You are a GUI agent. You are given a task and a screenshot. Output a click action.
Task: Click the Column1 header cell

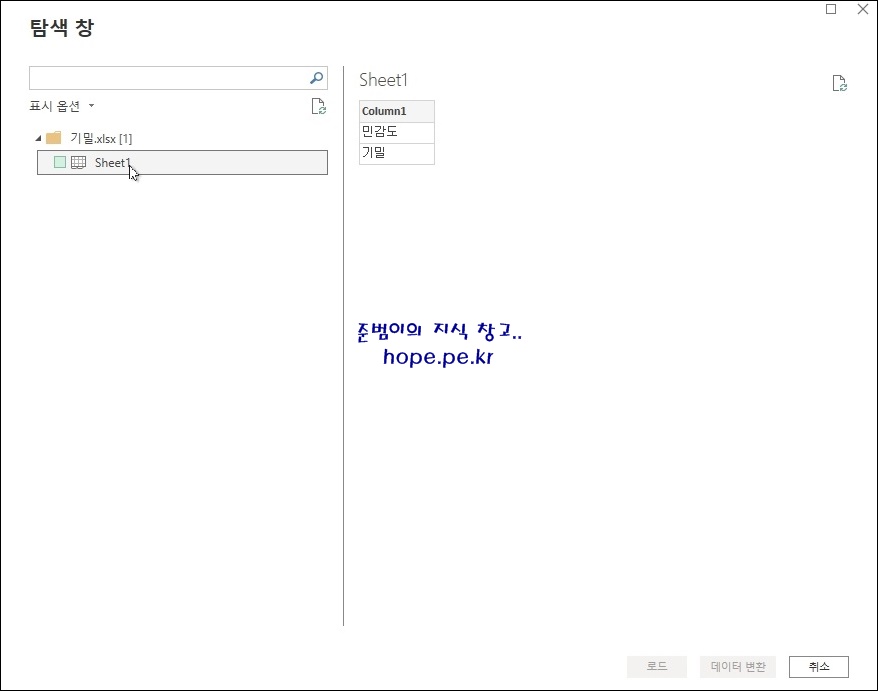pyautogui.click(x=396, y=111)
